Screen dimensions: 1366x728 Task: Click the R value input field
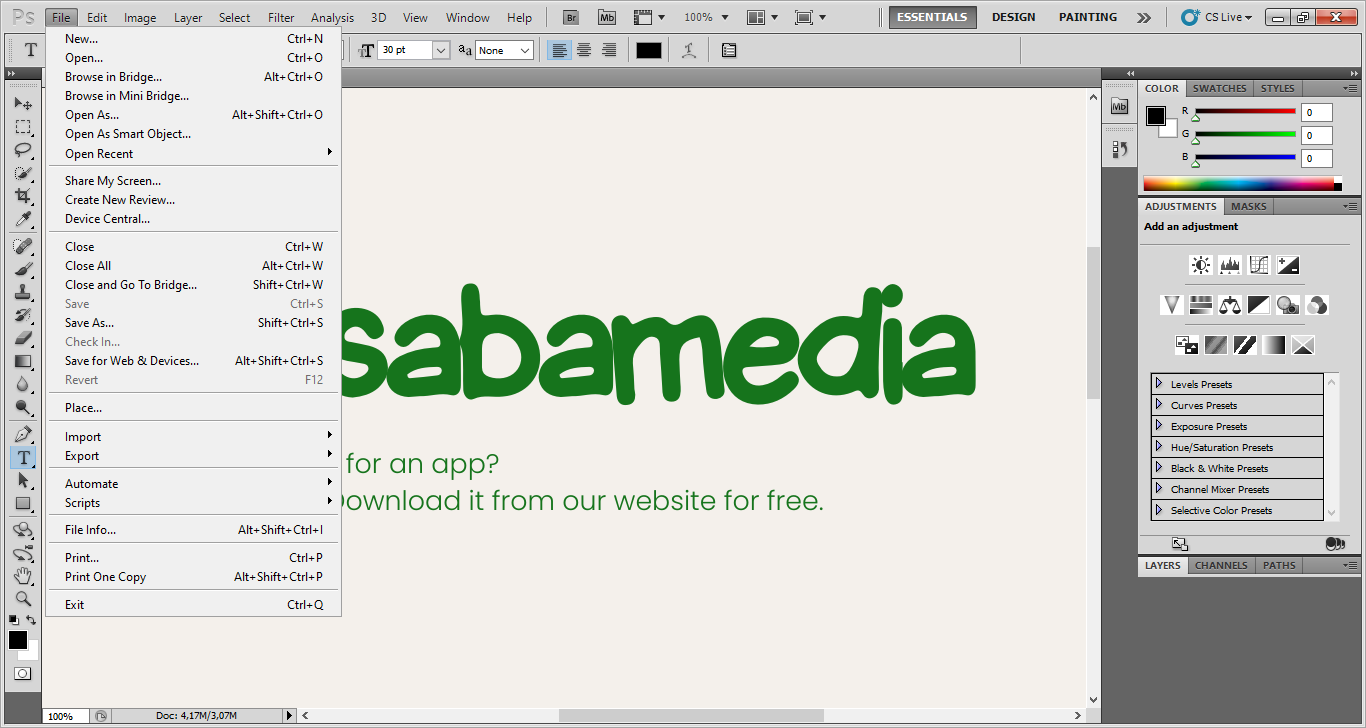(x=1316, y=113)
